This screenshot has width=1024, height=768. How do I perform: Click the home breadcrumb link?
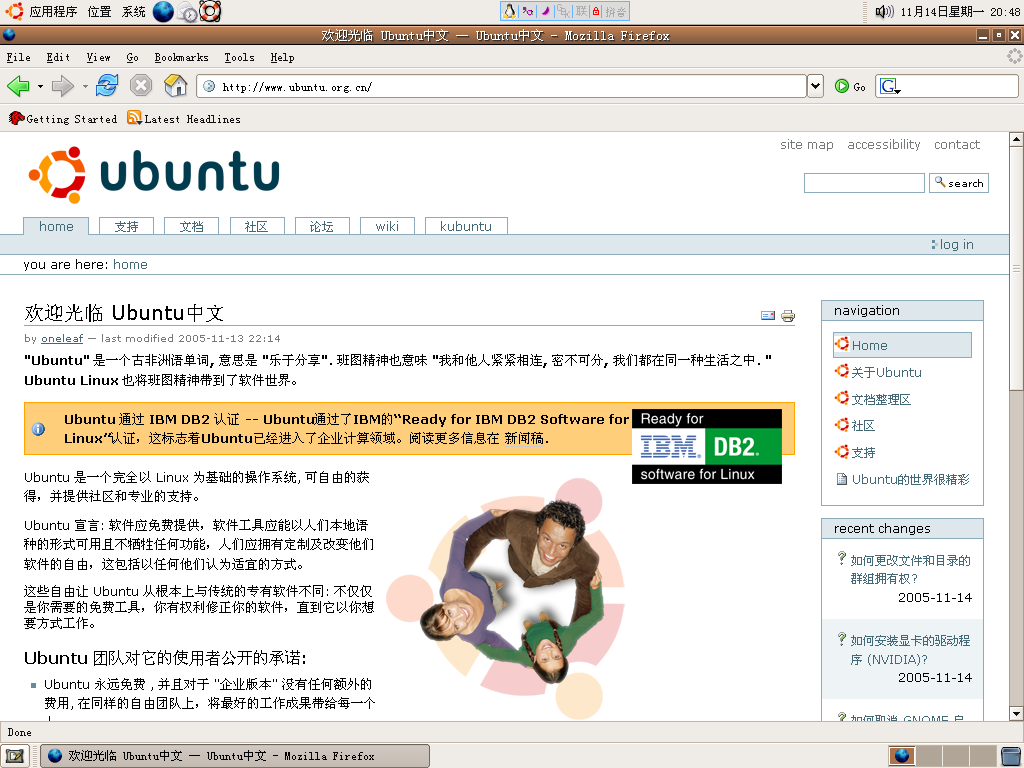[130, 264]
